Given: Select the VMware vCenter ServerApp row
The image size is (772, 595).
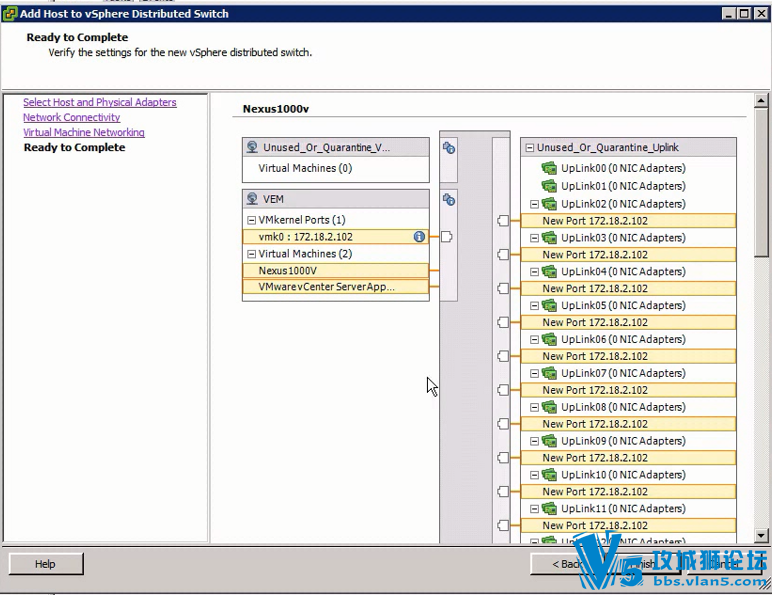Looking at the screenshot, I should pyautogui.click(x=335, y=287).
